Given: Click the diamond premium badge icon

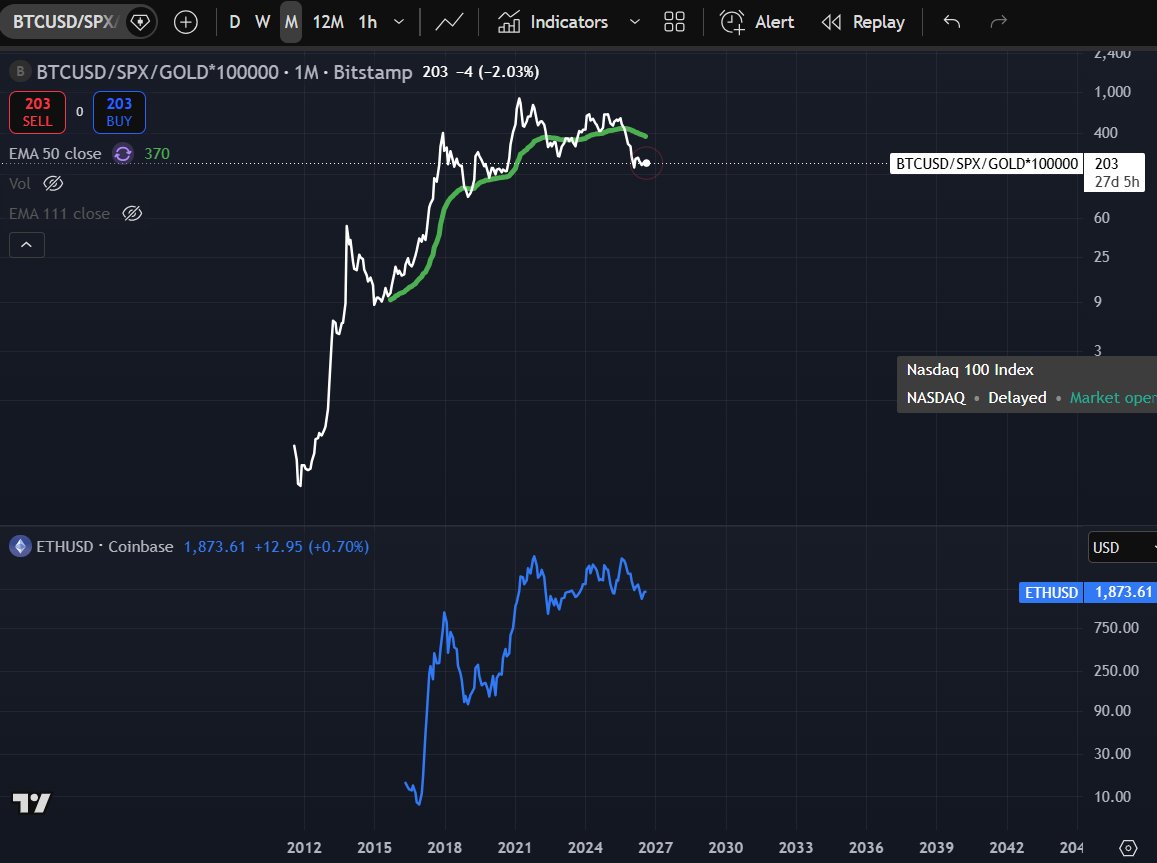Looking at the screenshot, I should tap(140, 22).
